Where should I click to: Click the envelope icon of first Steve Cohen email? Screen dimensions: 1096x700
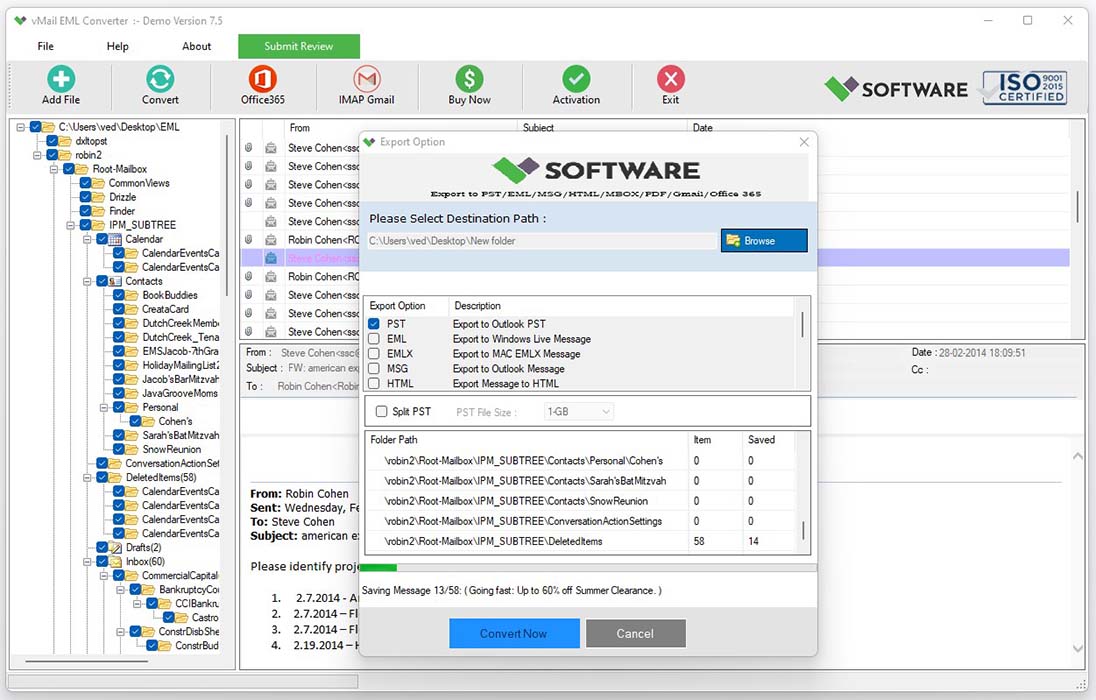coord(271,148)
